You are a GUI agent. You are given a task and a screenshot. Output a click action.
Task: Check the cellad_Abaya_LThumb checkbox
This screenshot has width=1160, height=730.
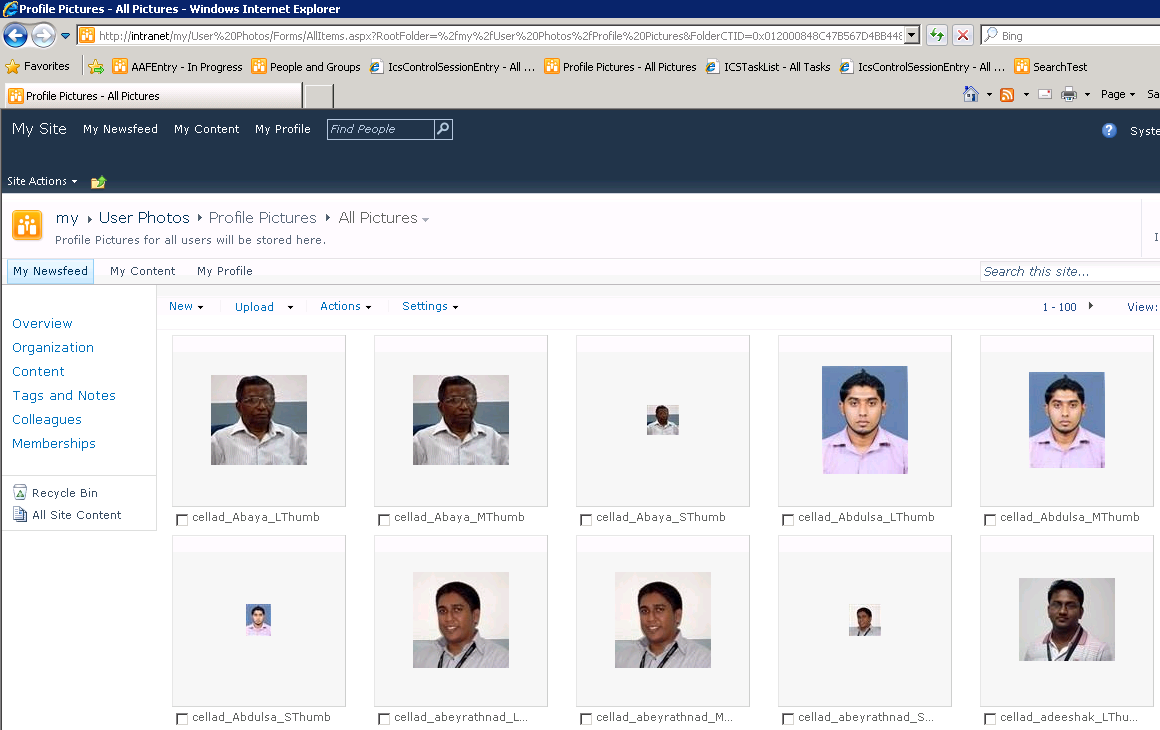pyautogui.click(x=182, y=519)
